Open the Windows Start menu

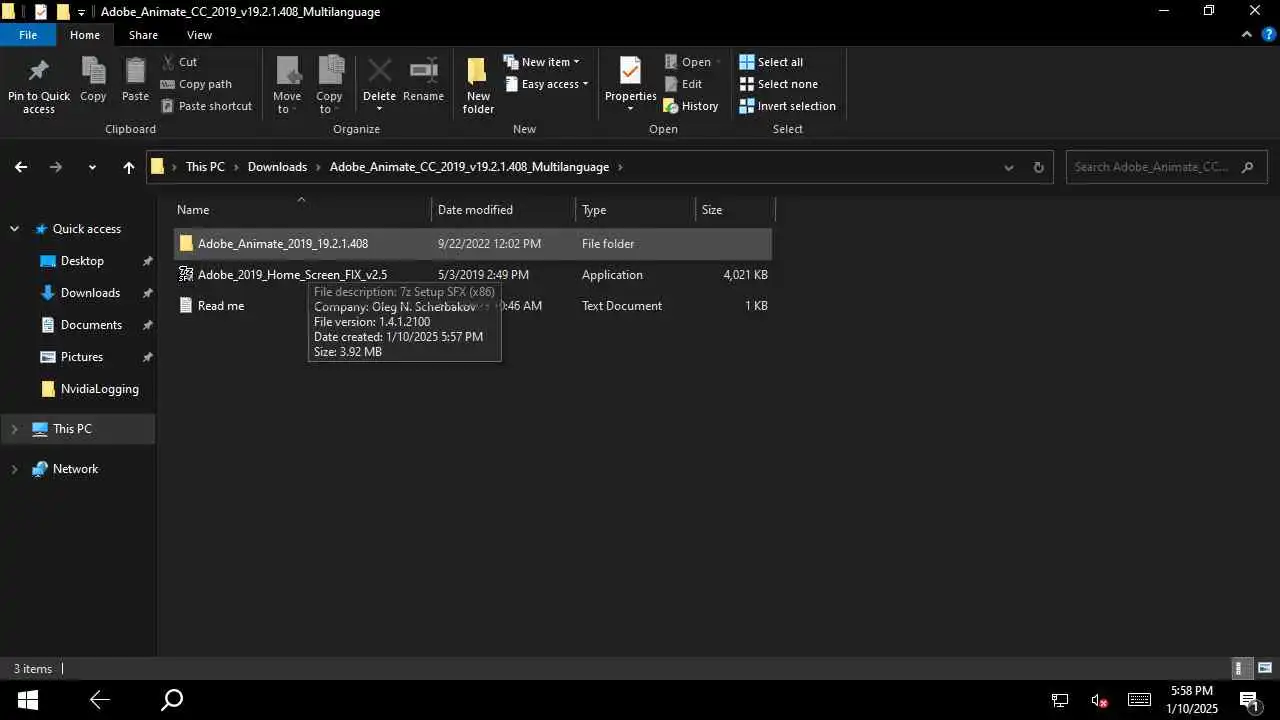pyautogui.click(x=27, y=700)
